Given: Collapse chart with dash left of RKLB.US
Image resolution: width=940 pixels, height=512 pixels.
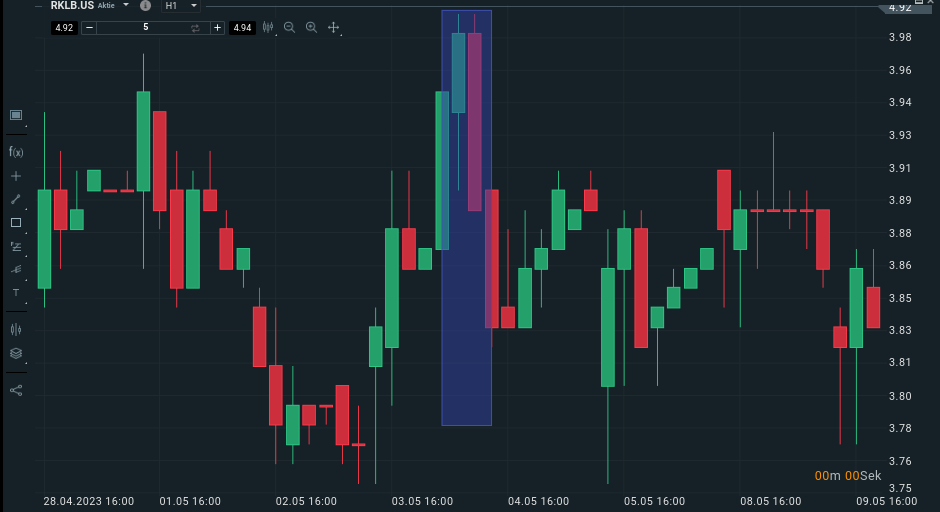Looking at the screenshot, I should tap(39, 6).
